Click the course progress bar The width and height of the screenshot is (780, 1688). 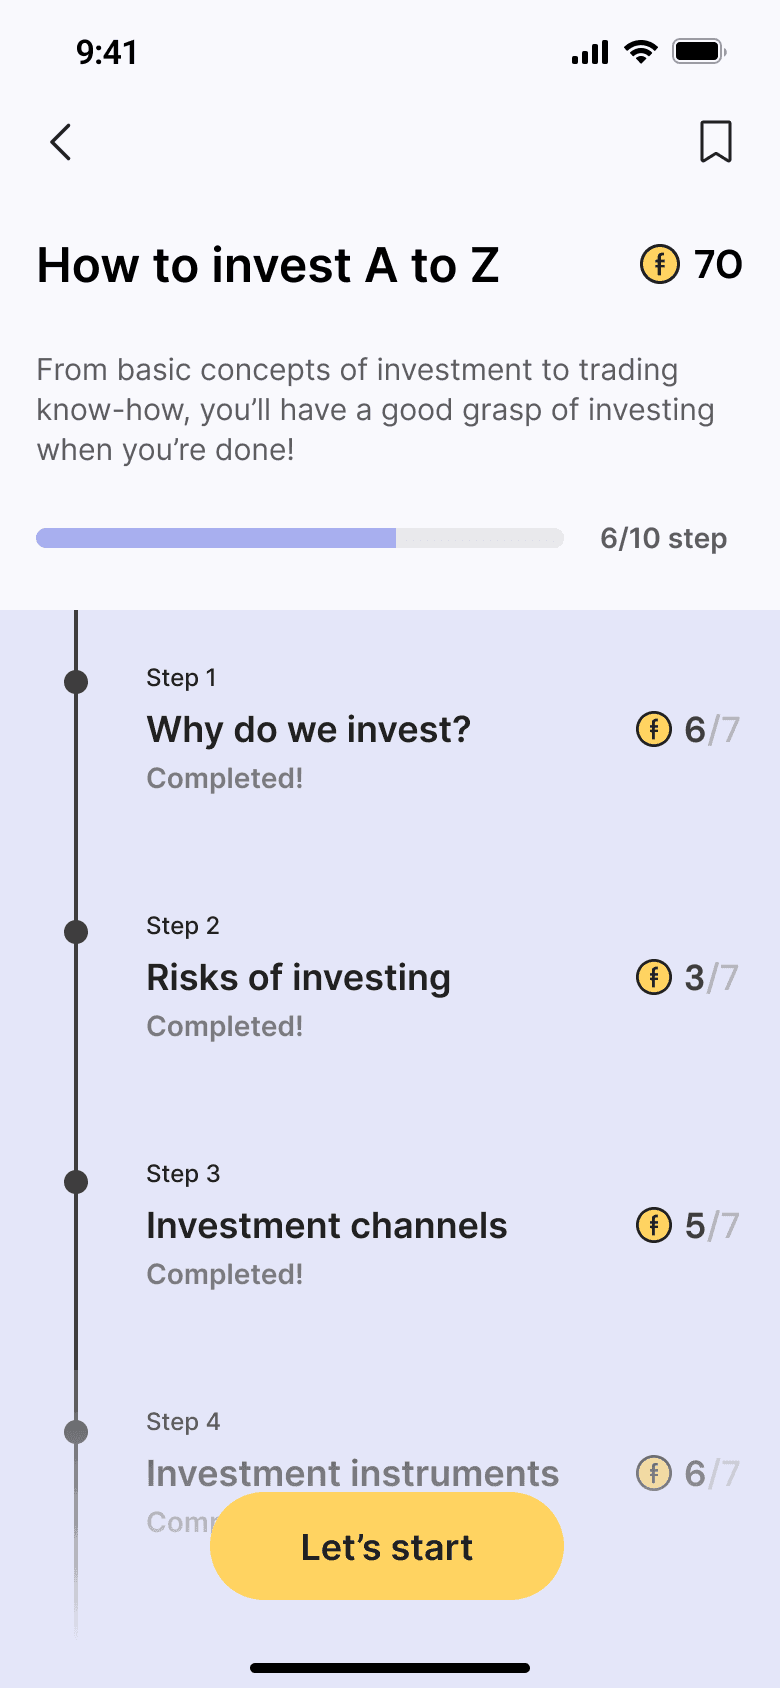(300, 538)
